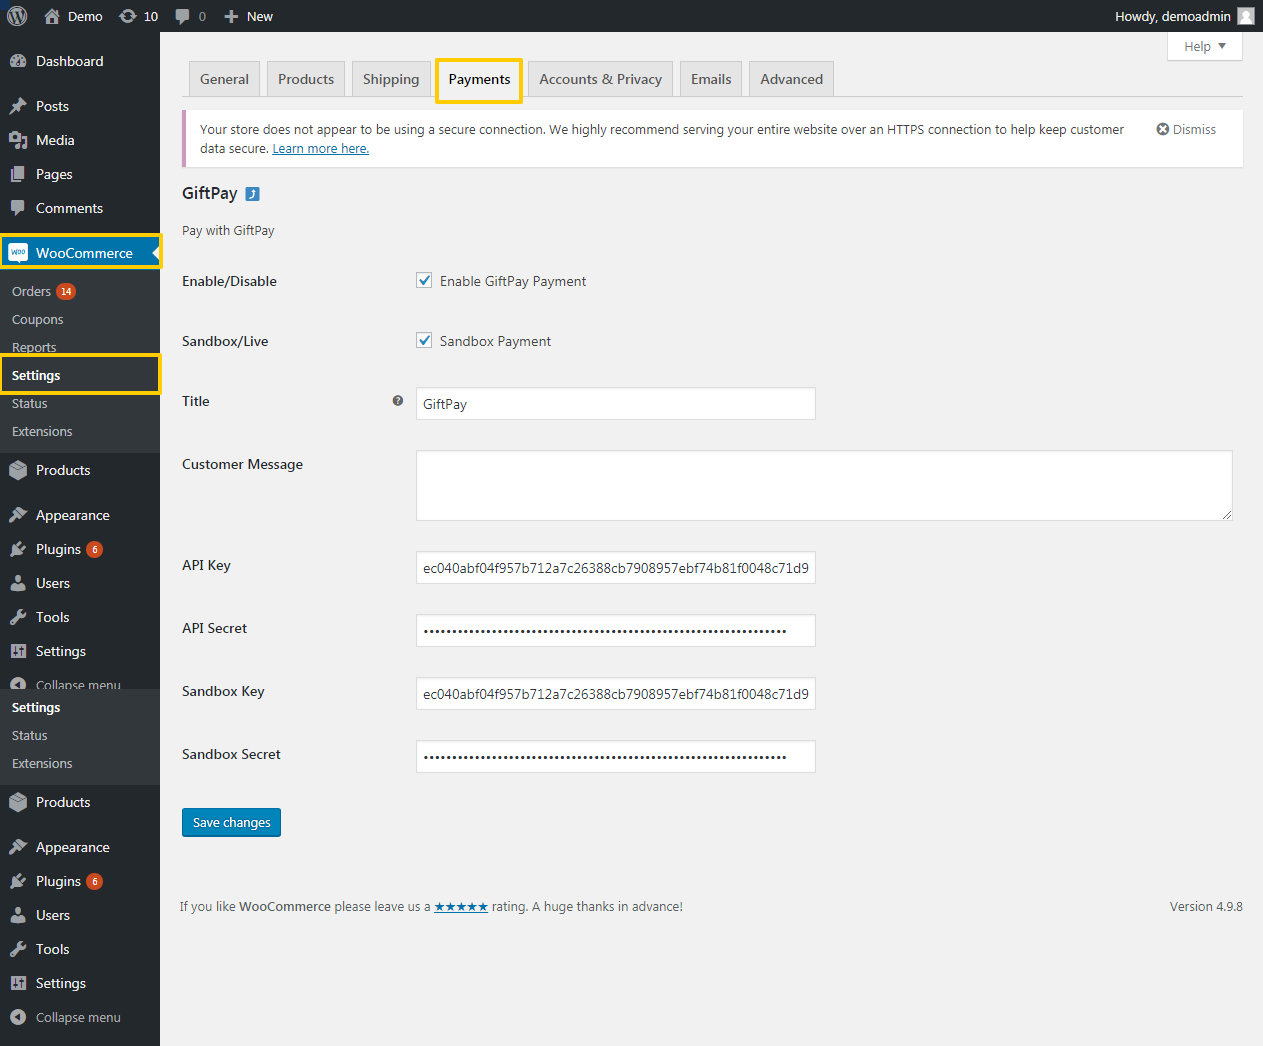Viewport: 1263px width, 1046px height.
Task: Toggle the Enable GiftPay Payment checkbox
Action: pos(424,280)
